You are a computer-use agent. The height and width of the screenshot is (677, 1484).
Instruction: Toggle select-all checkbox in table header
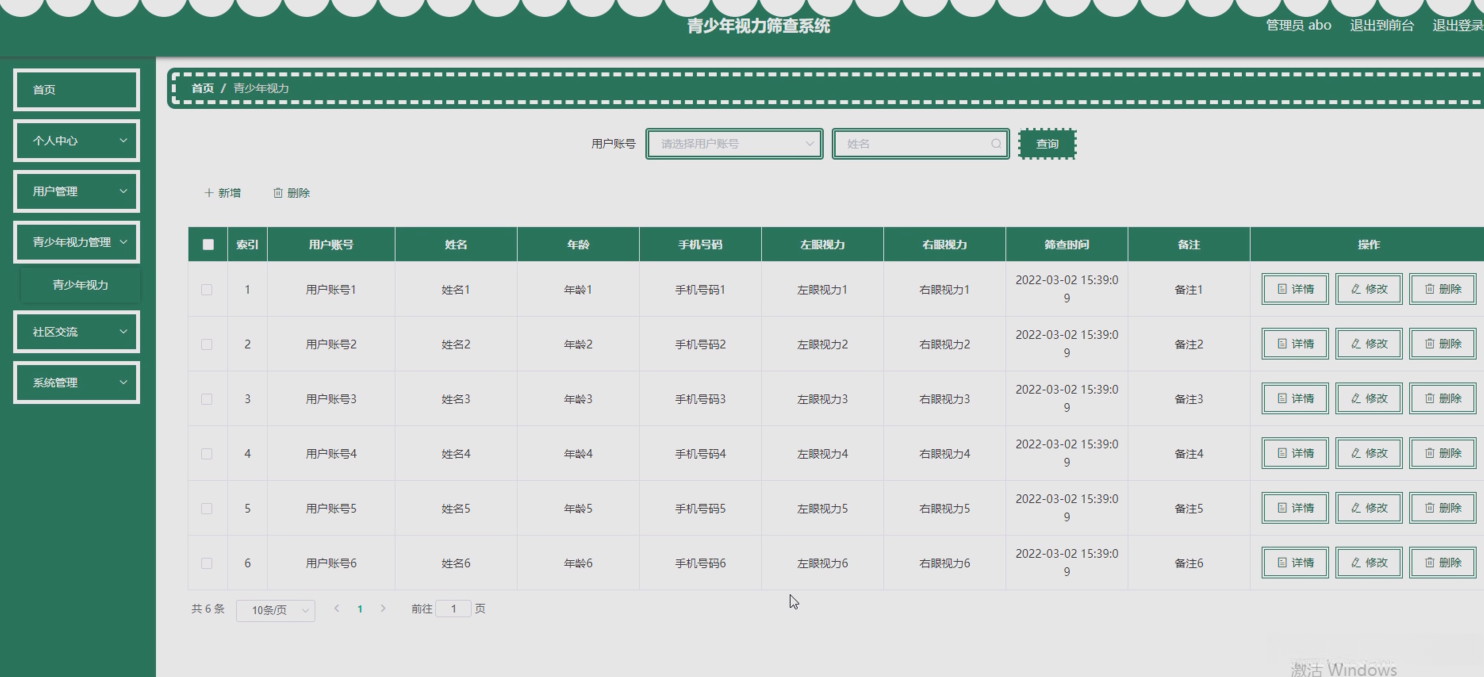[x=208, y=245]
